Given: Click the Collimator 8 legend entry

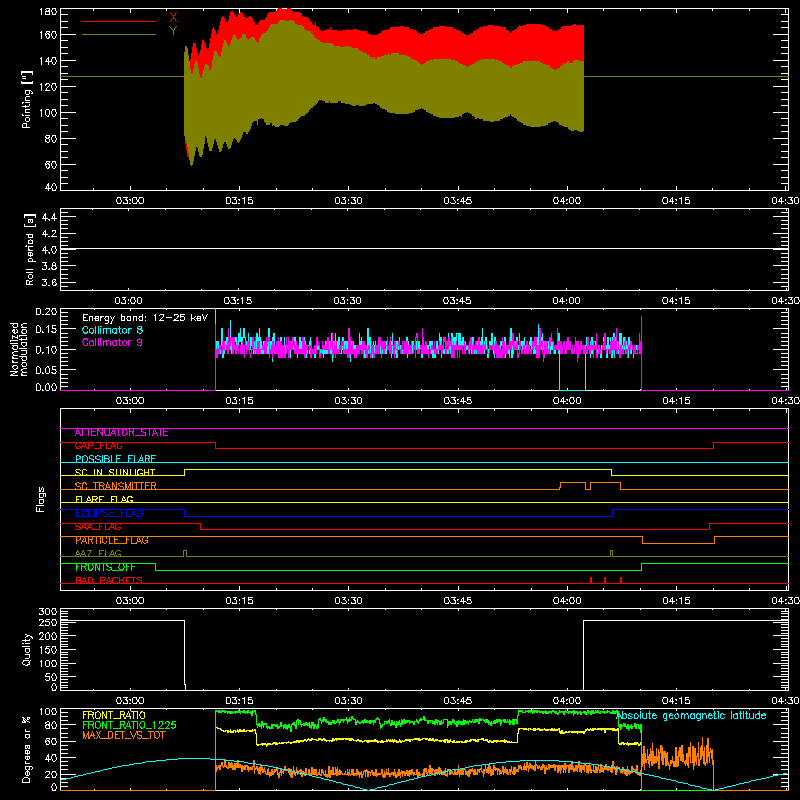Looking at the screenshot, I should point(112,330).
